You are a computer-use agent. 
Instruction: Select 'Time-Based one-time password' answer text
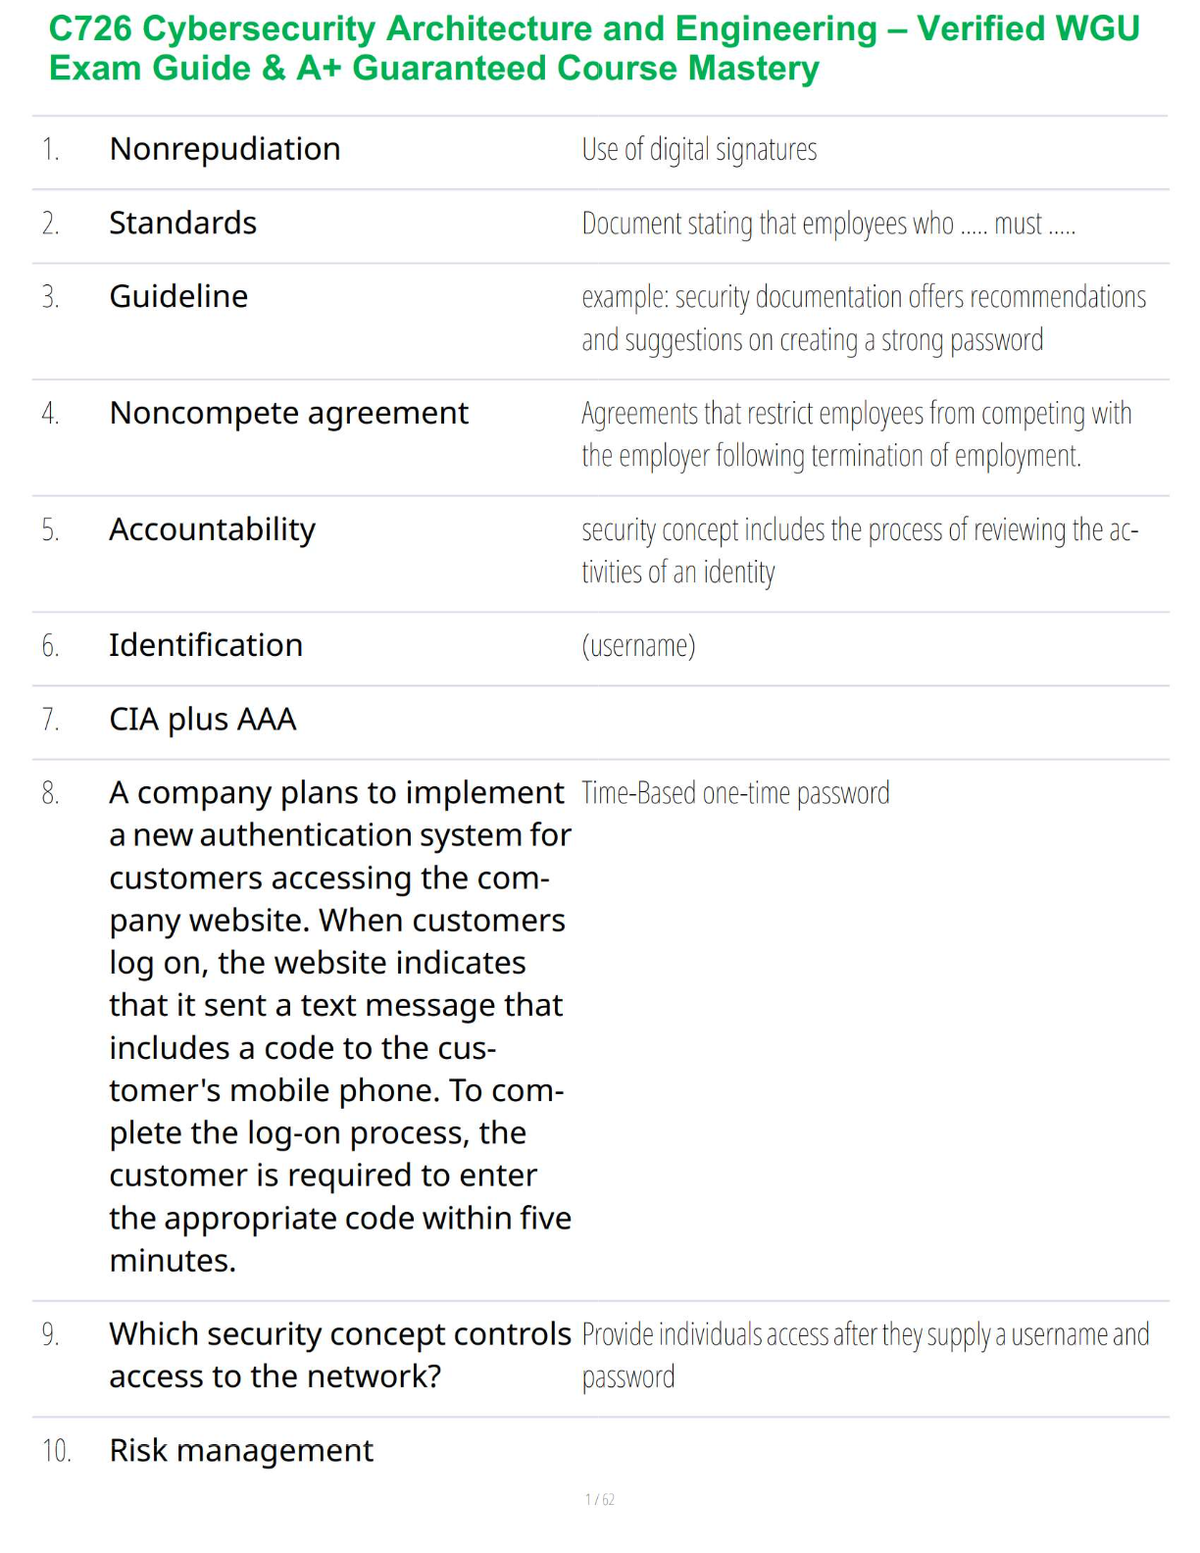click(735, 793)
